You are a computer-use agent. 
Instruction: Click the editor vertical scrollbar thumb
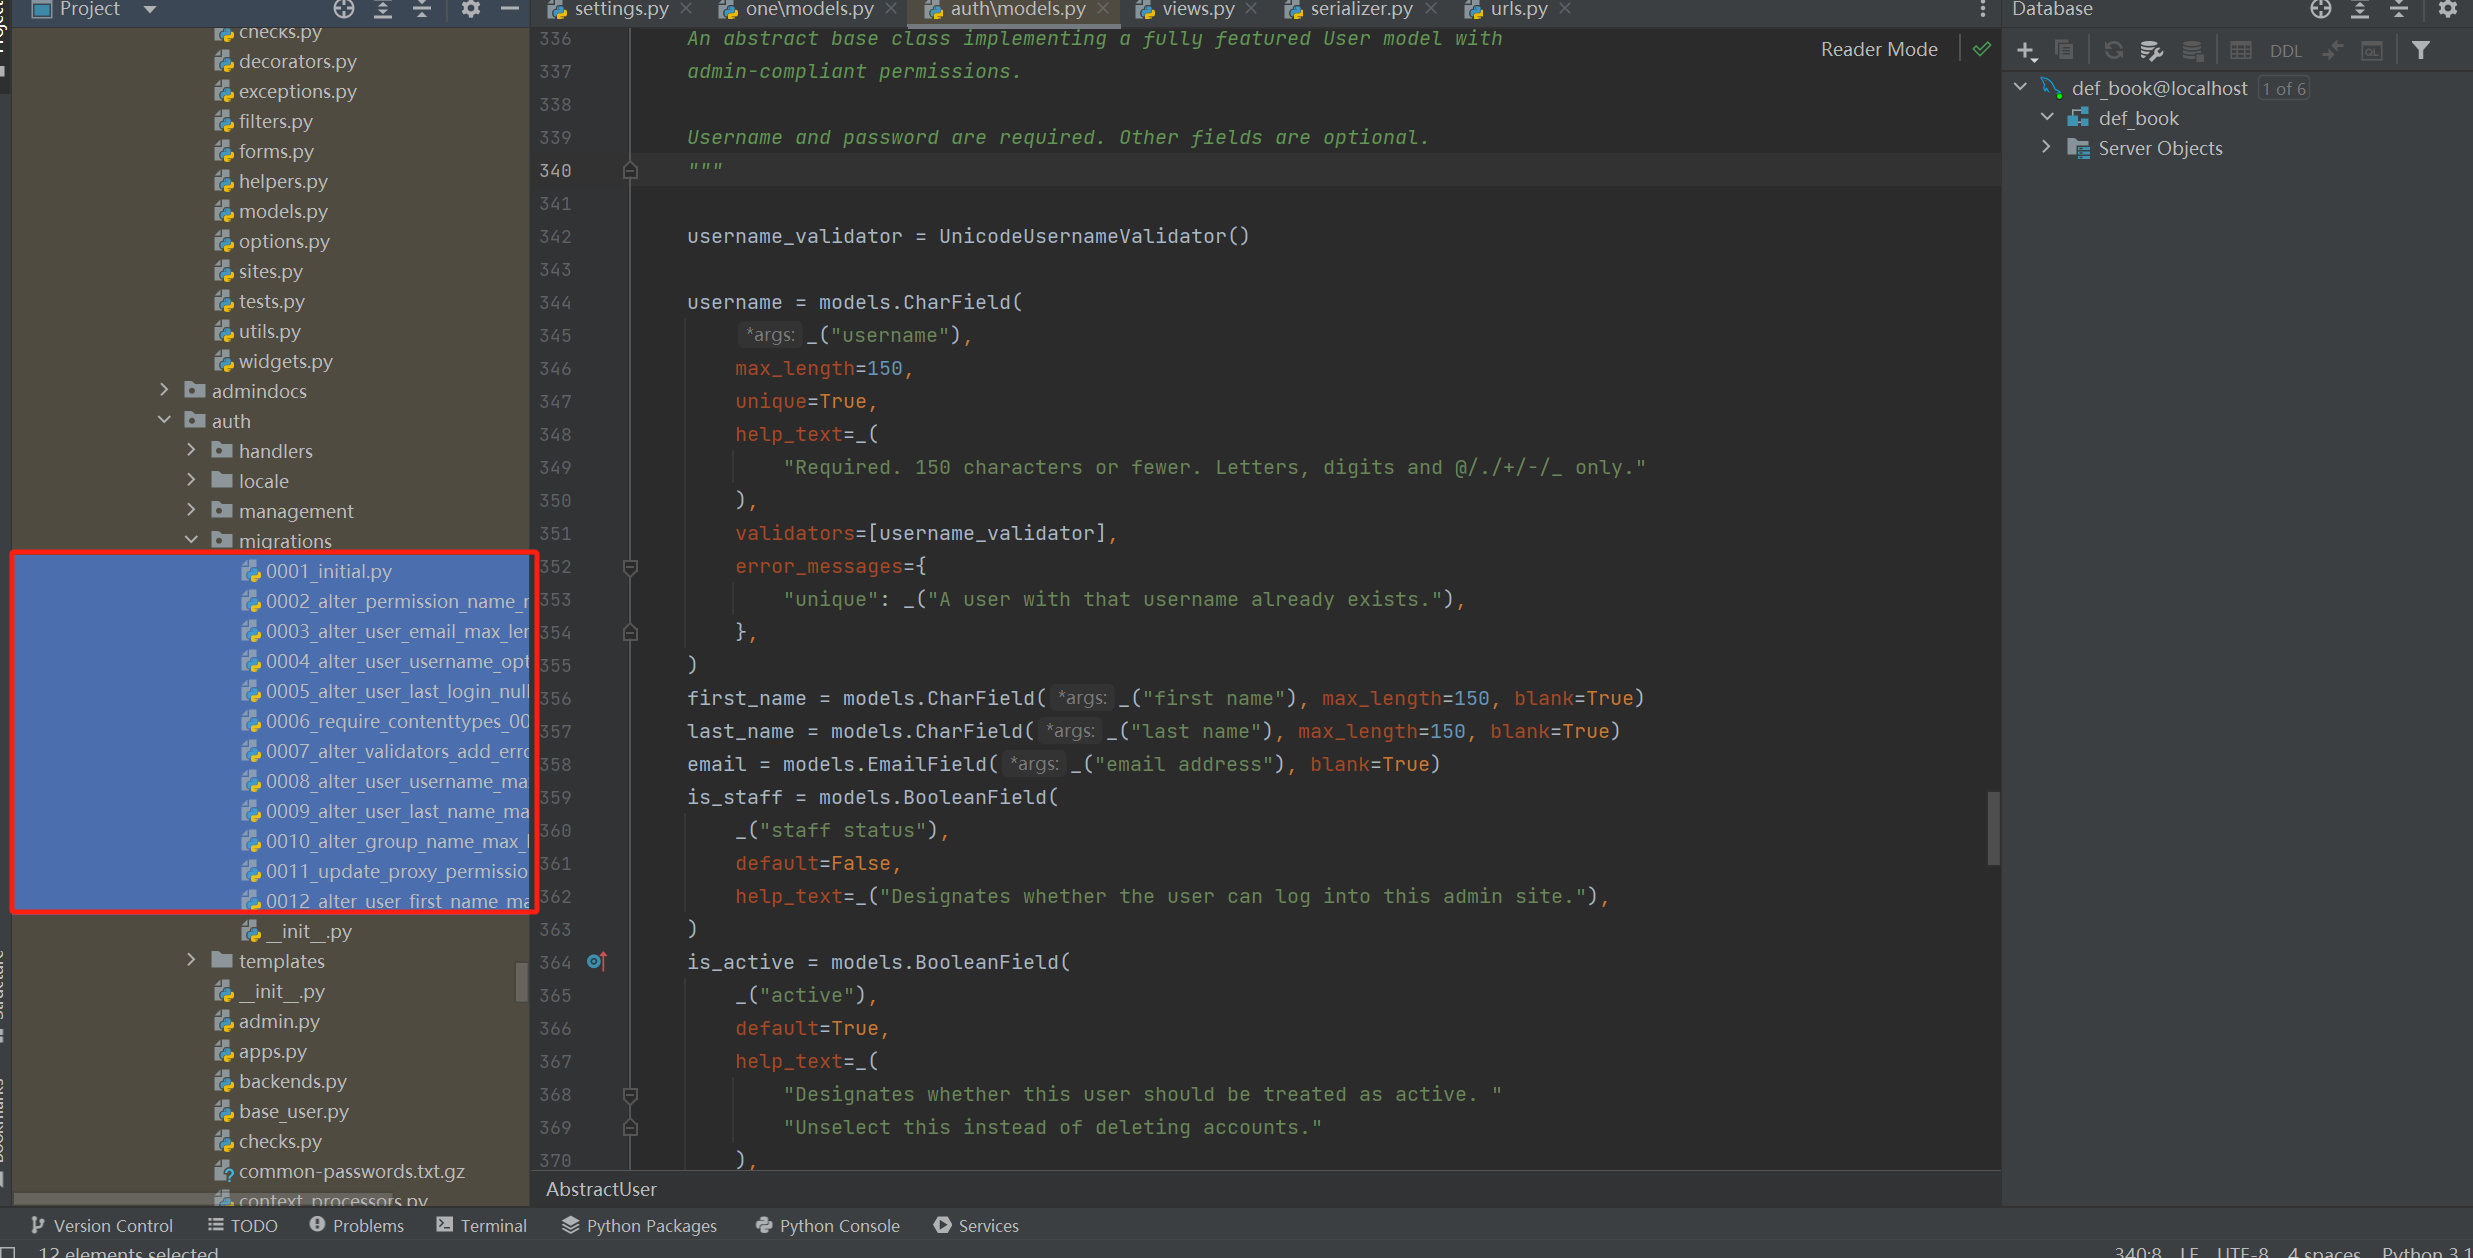tap(1992, 828)
